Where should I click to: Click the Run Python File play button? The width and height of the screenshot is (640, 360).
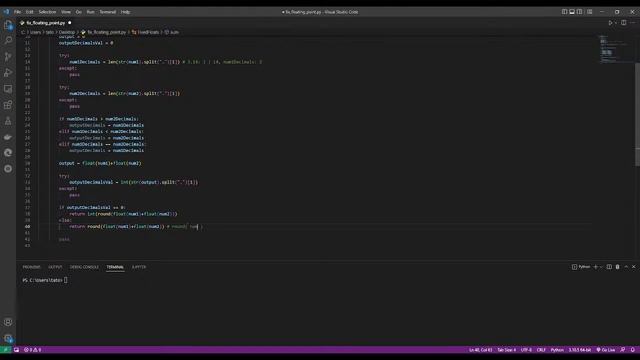point(610,23)
